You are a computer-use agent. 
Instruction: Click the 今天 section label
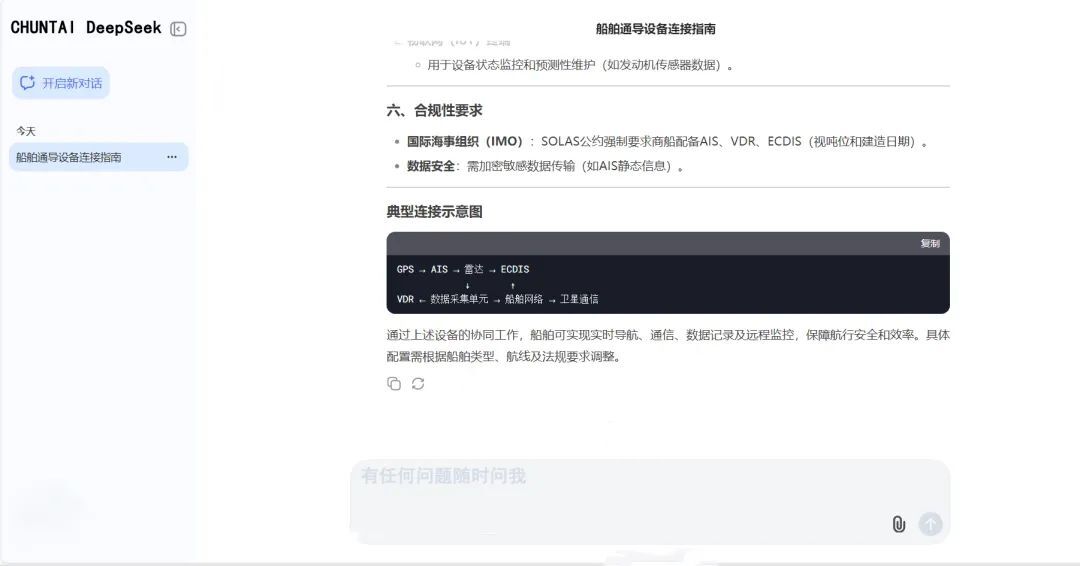tap(26, 131)
